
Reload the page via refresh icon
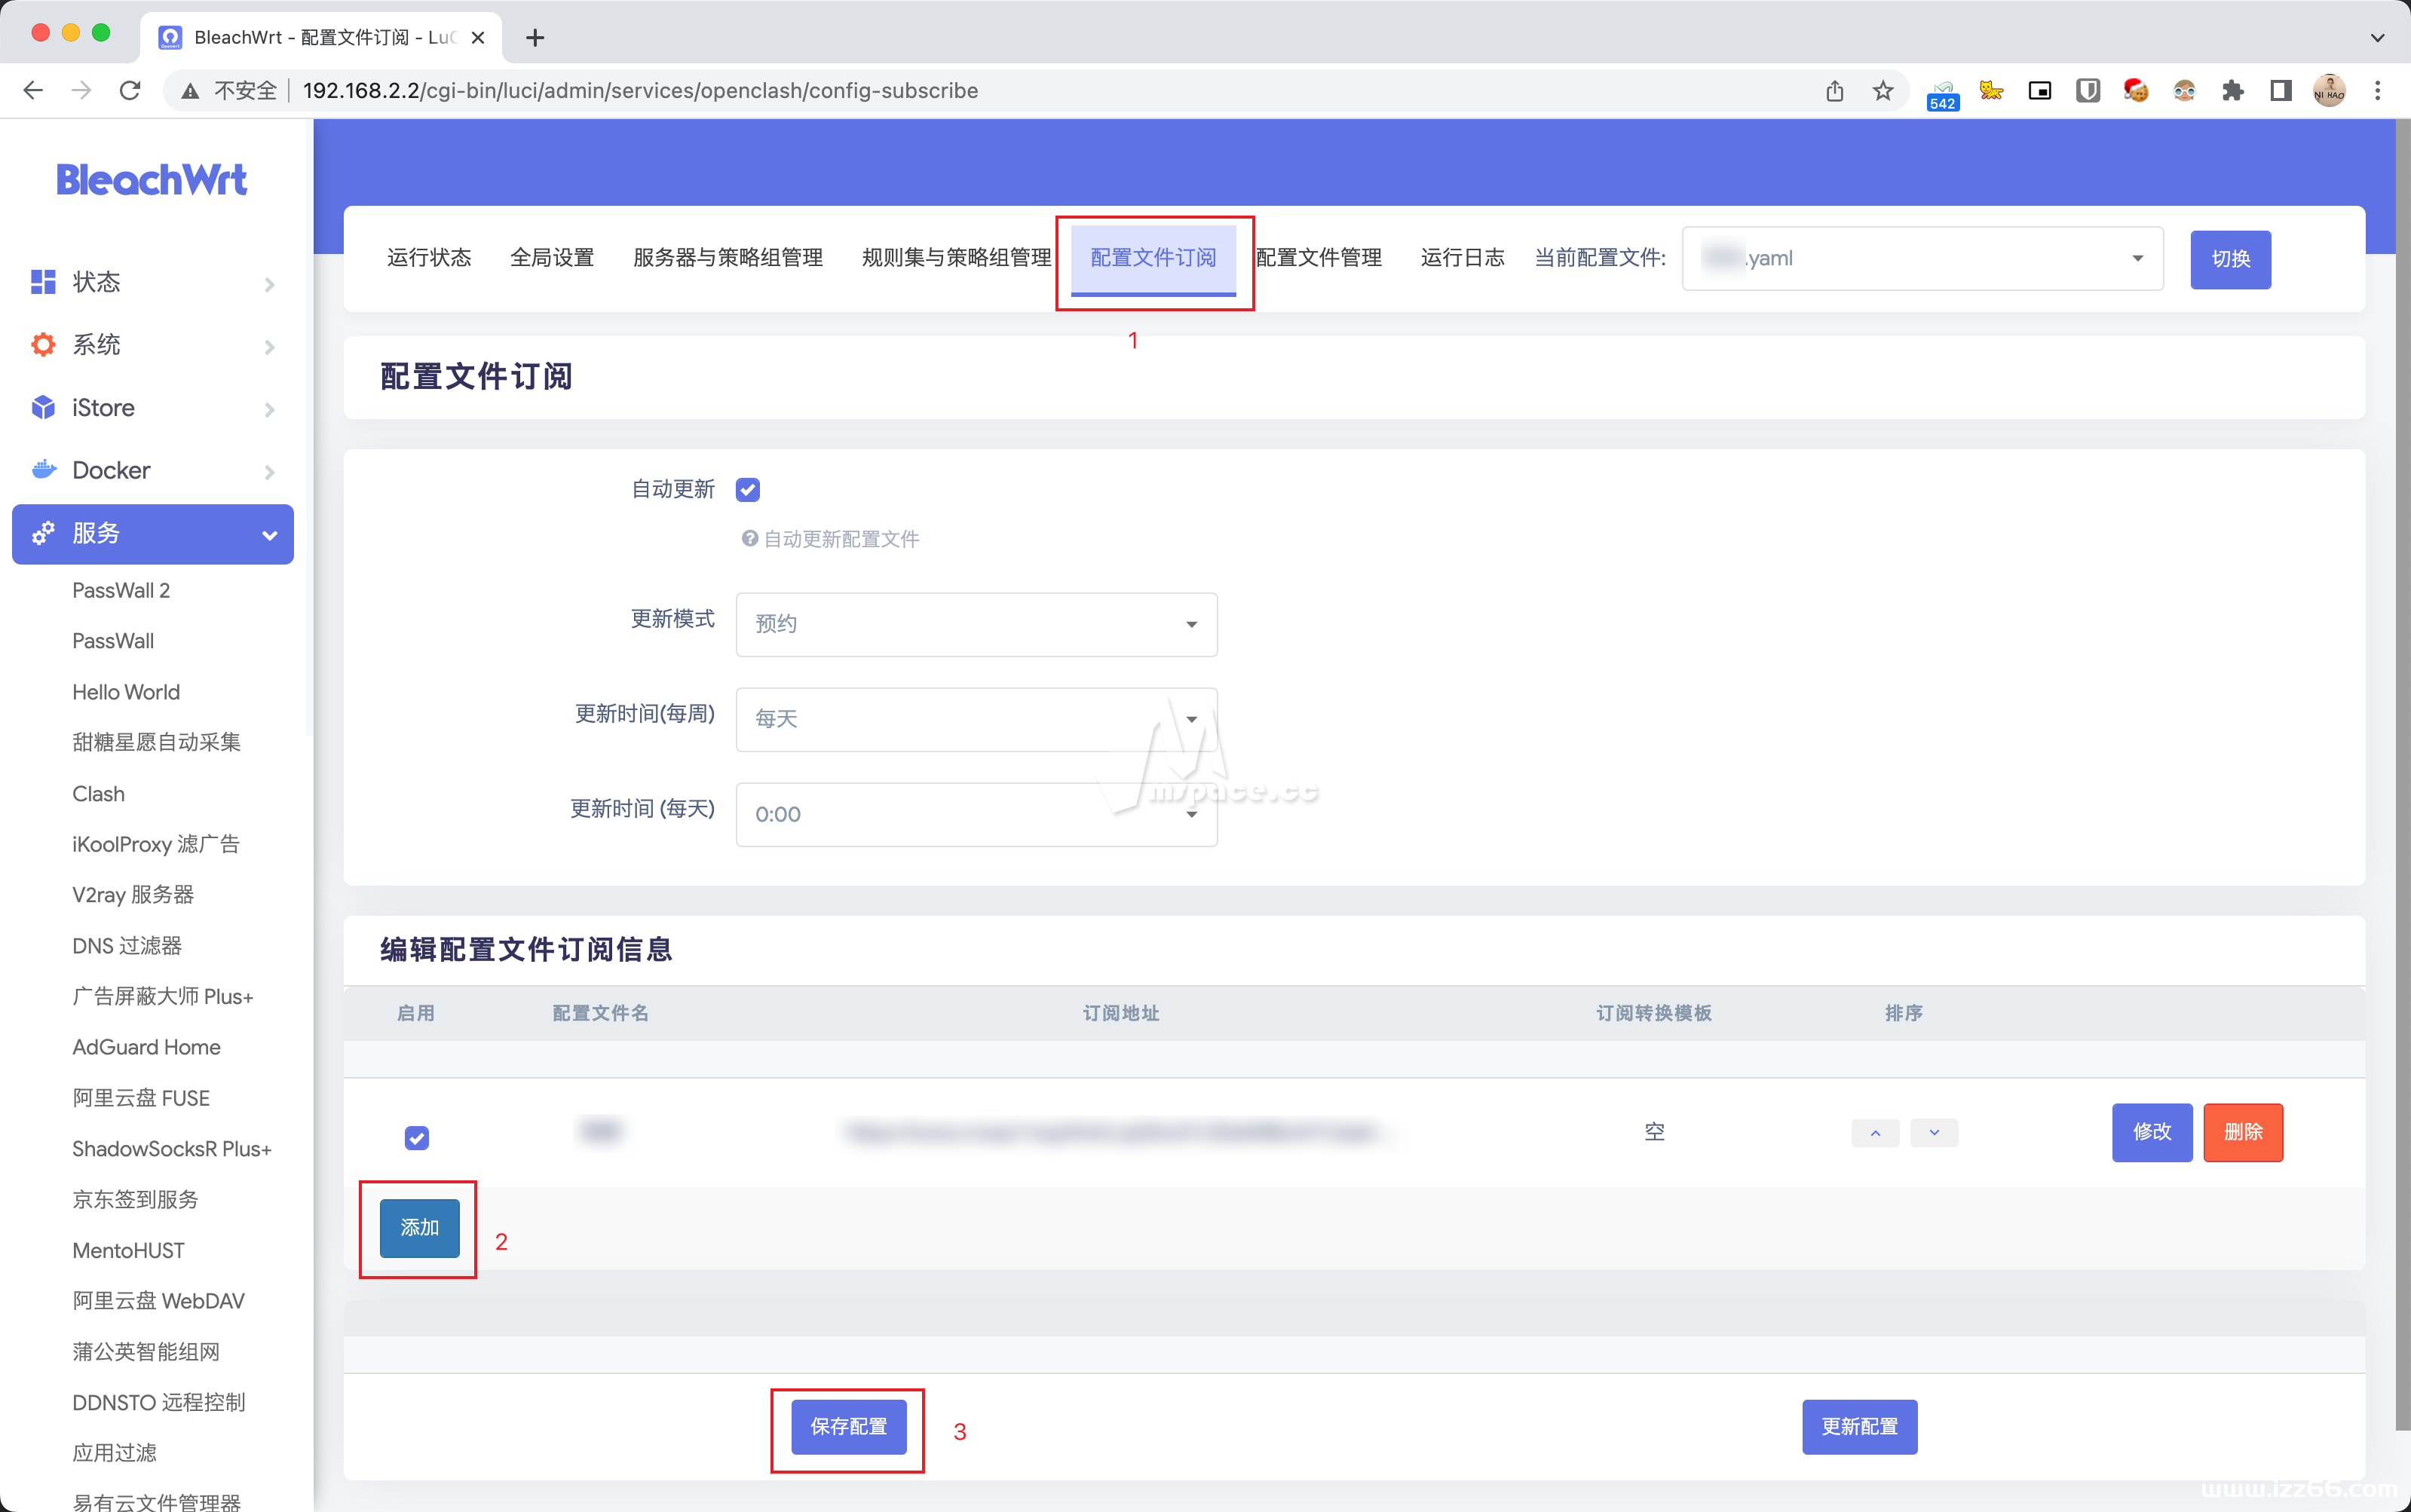tap(130, 90)
